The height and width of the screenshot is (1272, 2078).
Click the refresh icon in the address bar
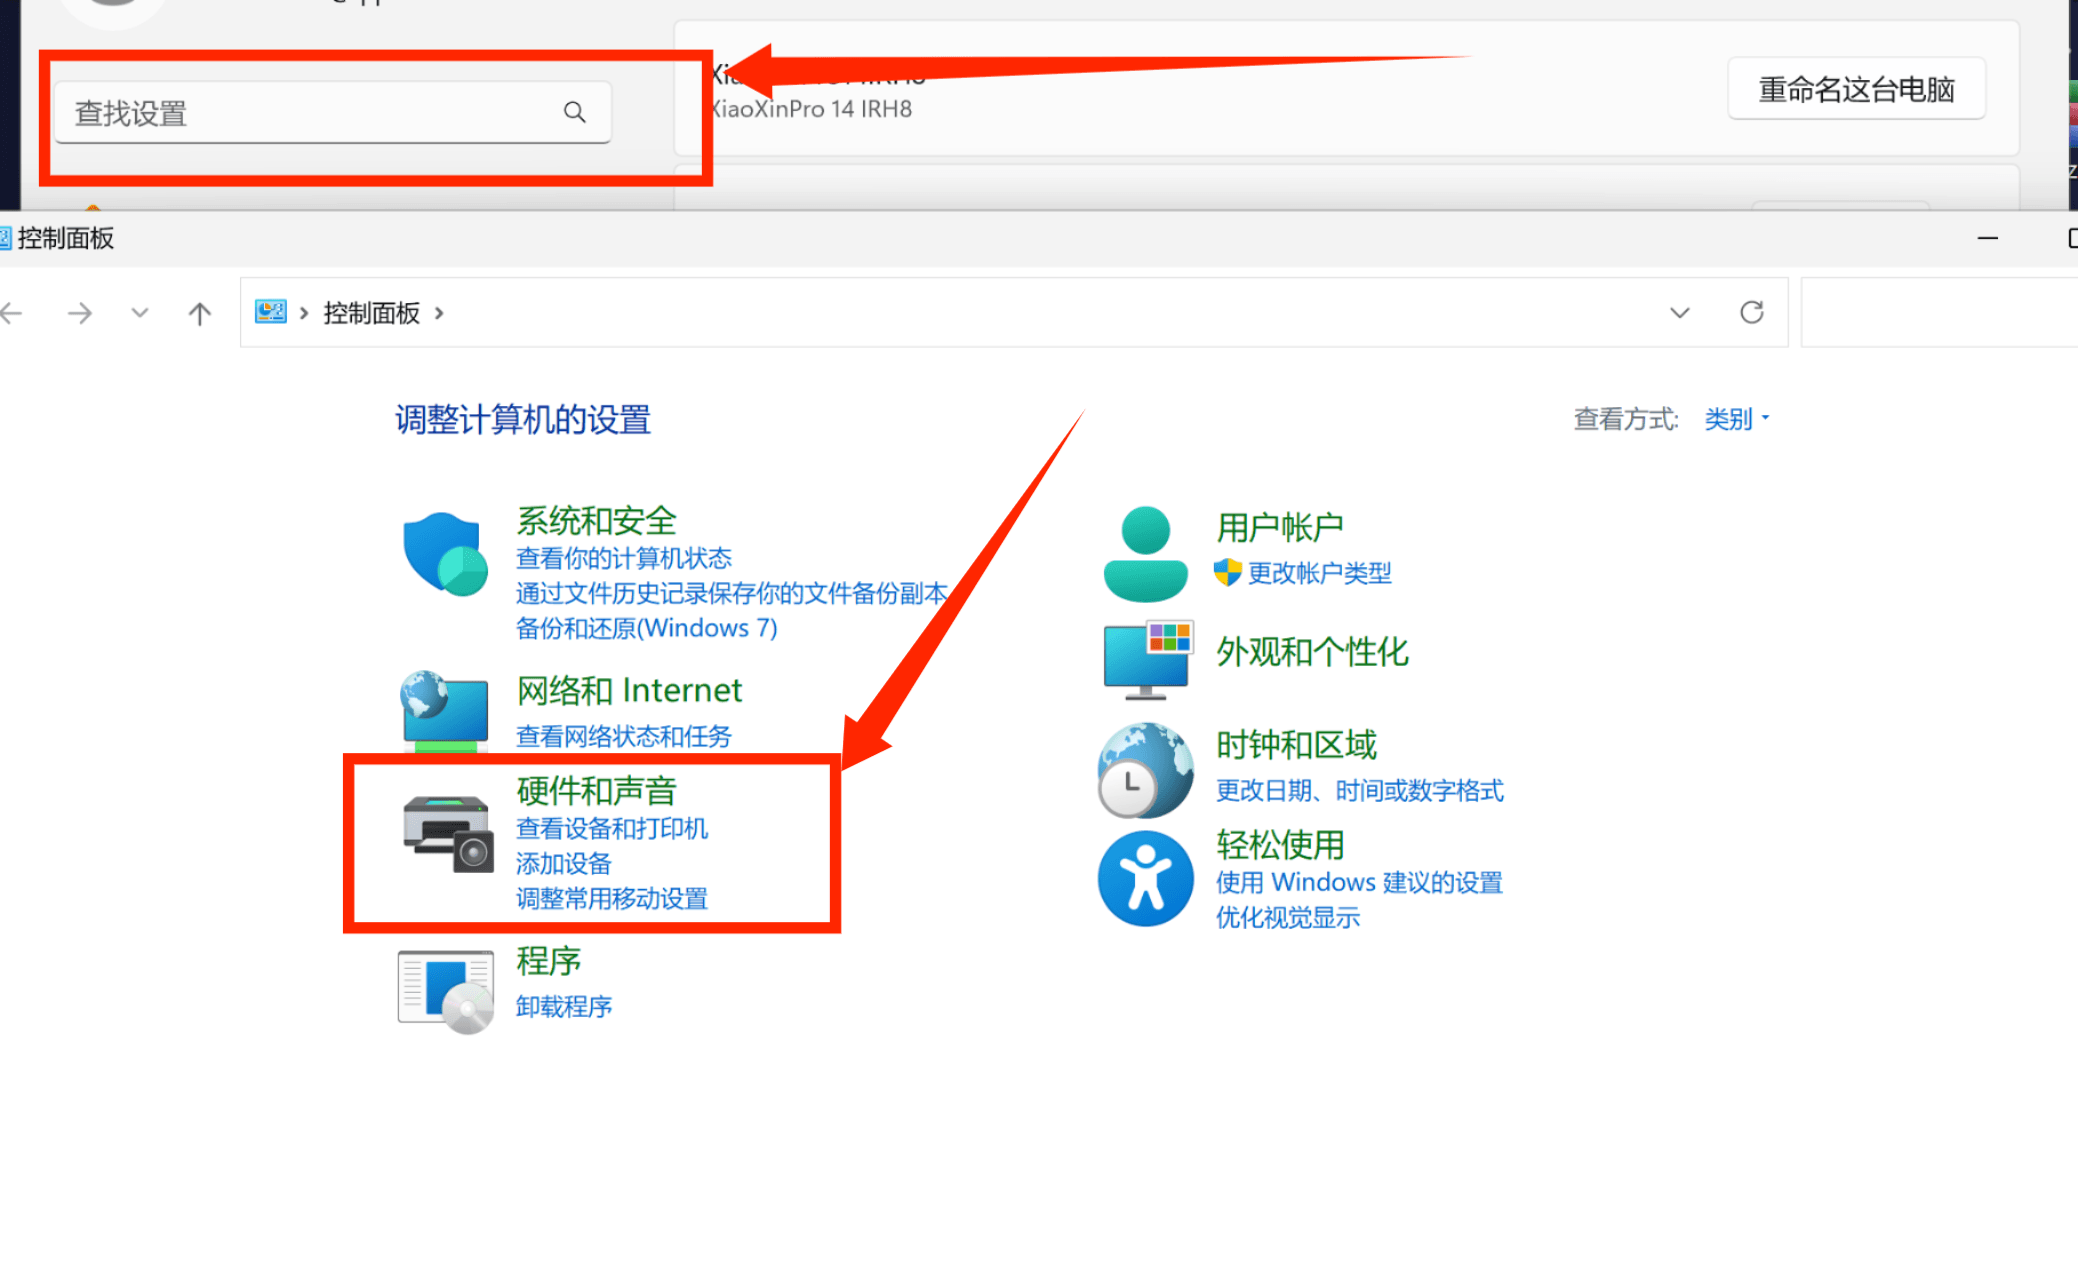1751,313
